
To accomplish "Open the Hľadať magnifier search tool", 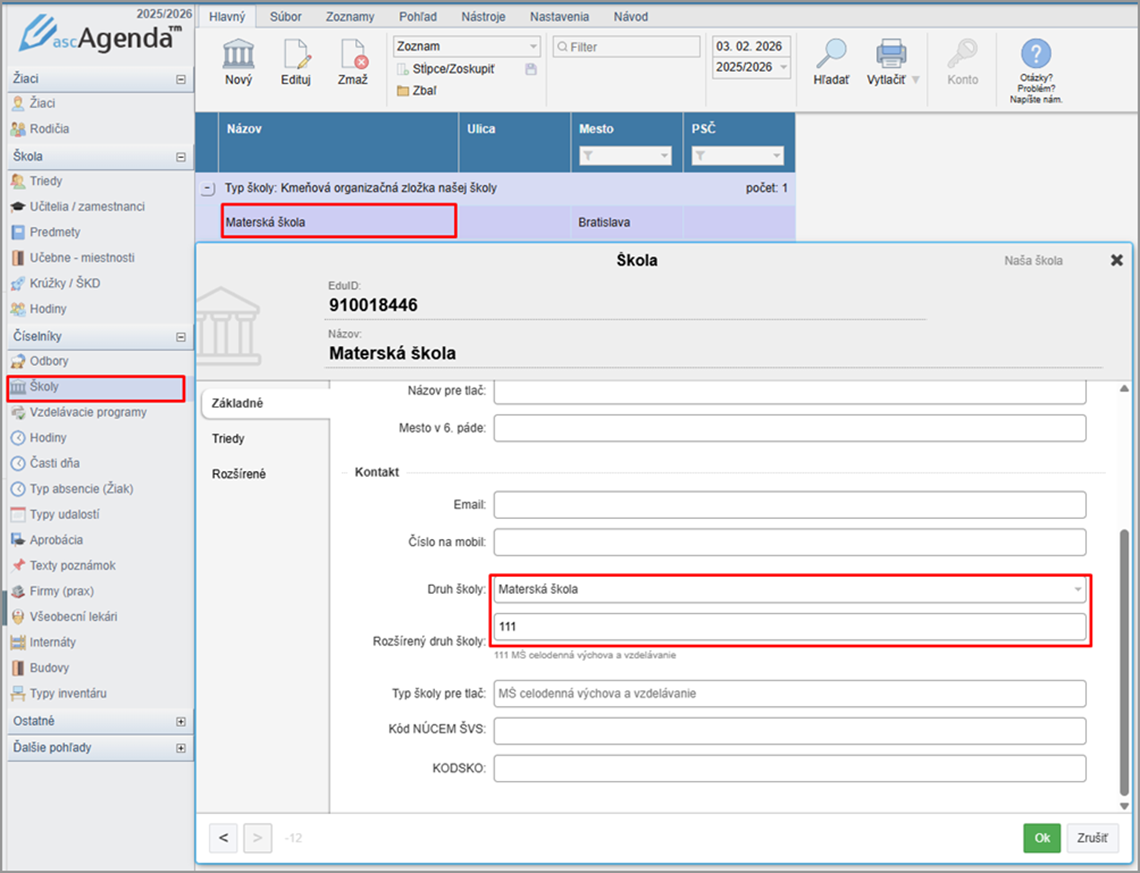I will [830, 55].
